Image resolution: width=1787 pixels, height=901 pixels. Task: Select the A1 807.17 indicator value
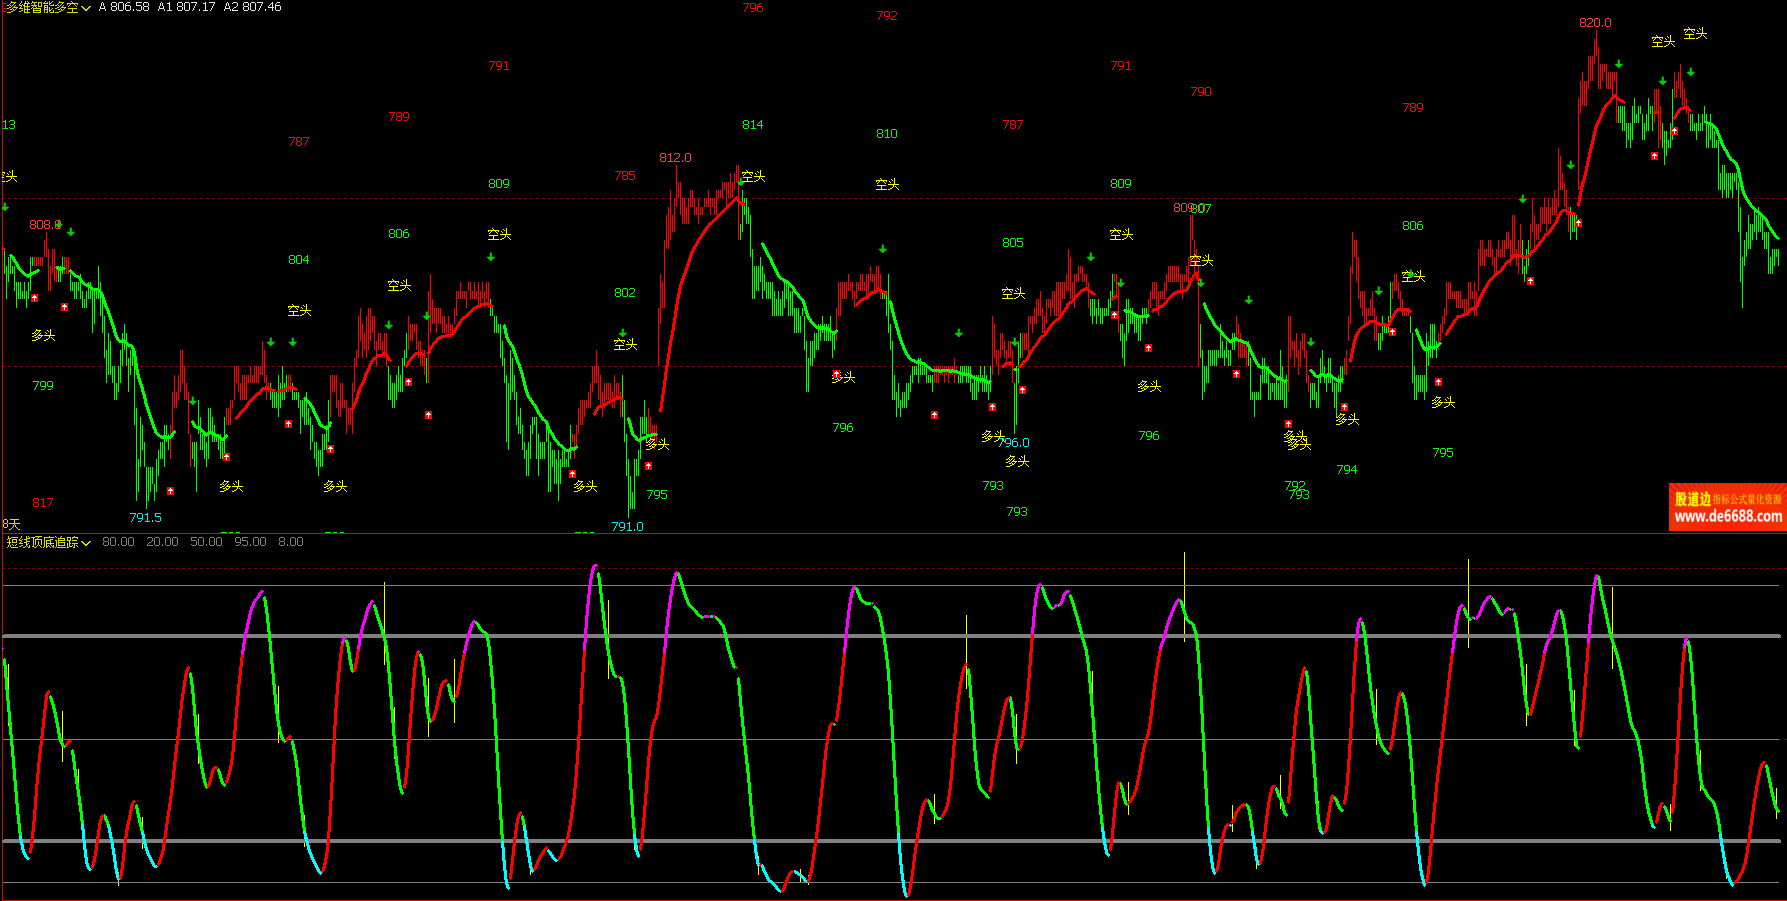coord(186,7)
